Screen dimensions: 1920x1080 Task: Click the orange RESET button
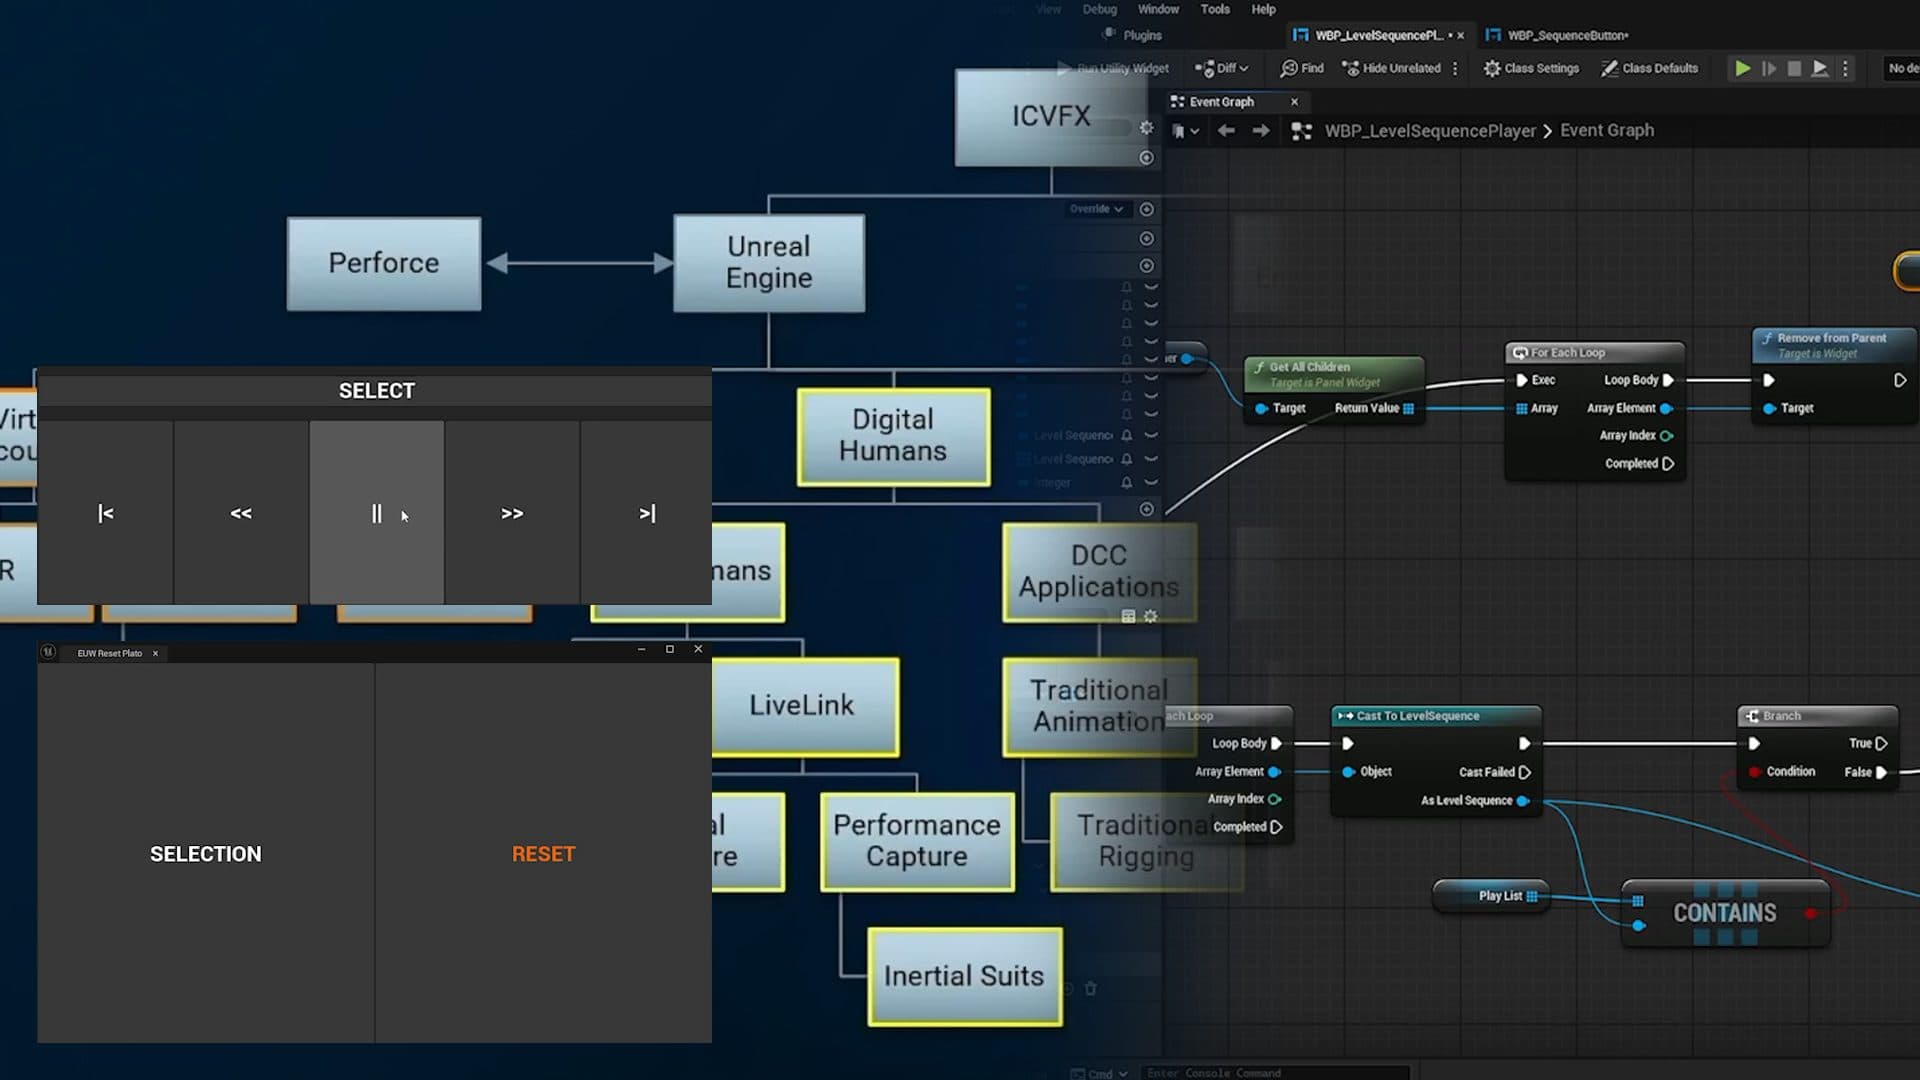pos(543,854)
